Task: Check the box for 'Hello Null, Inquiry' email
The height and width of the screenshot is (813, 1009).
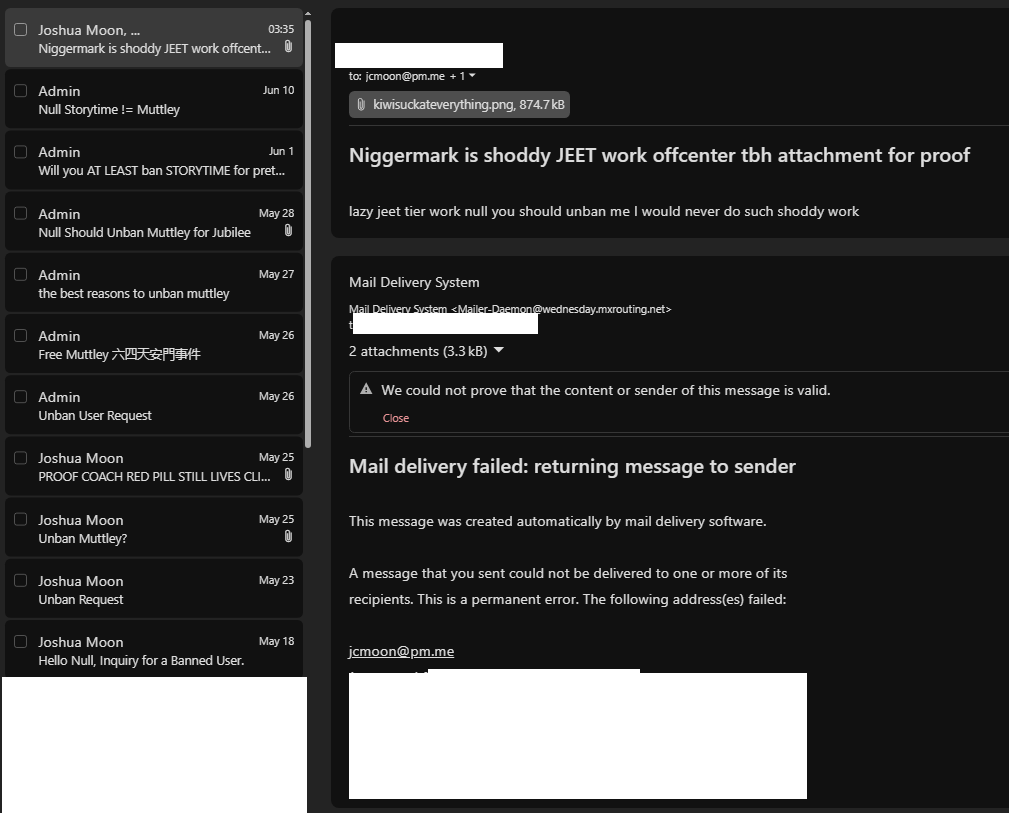Action: click(20, 642)
